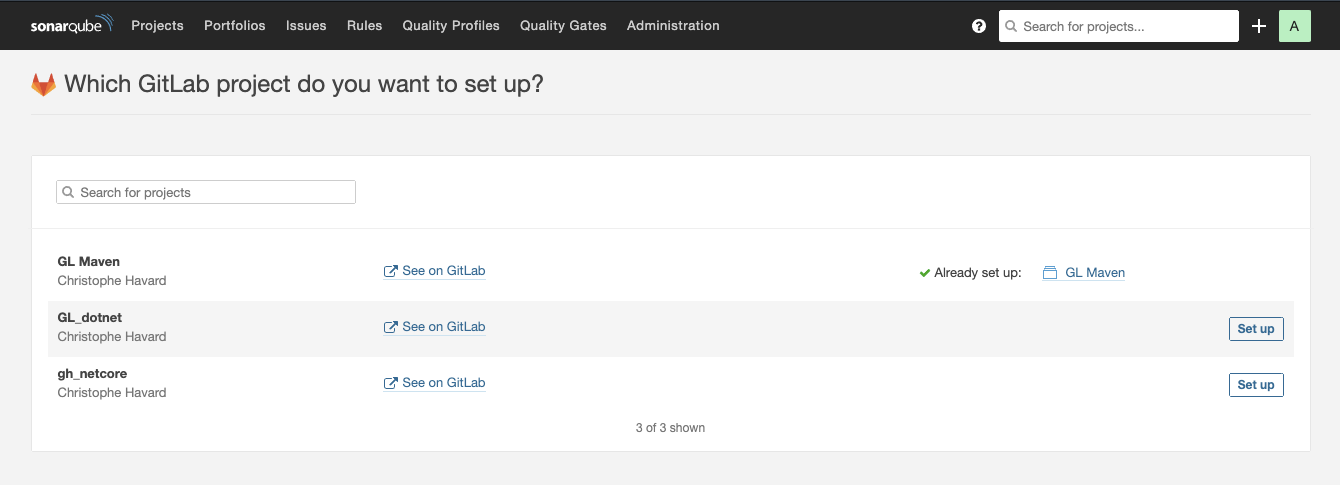Click the plus create icon
The image size is (1340, 485).
pos(1259,26)
